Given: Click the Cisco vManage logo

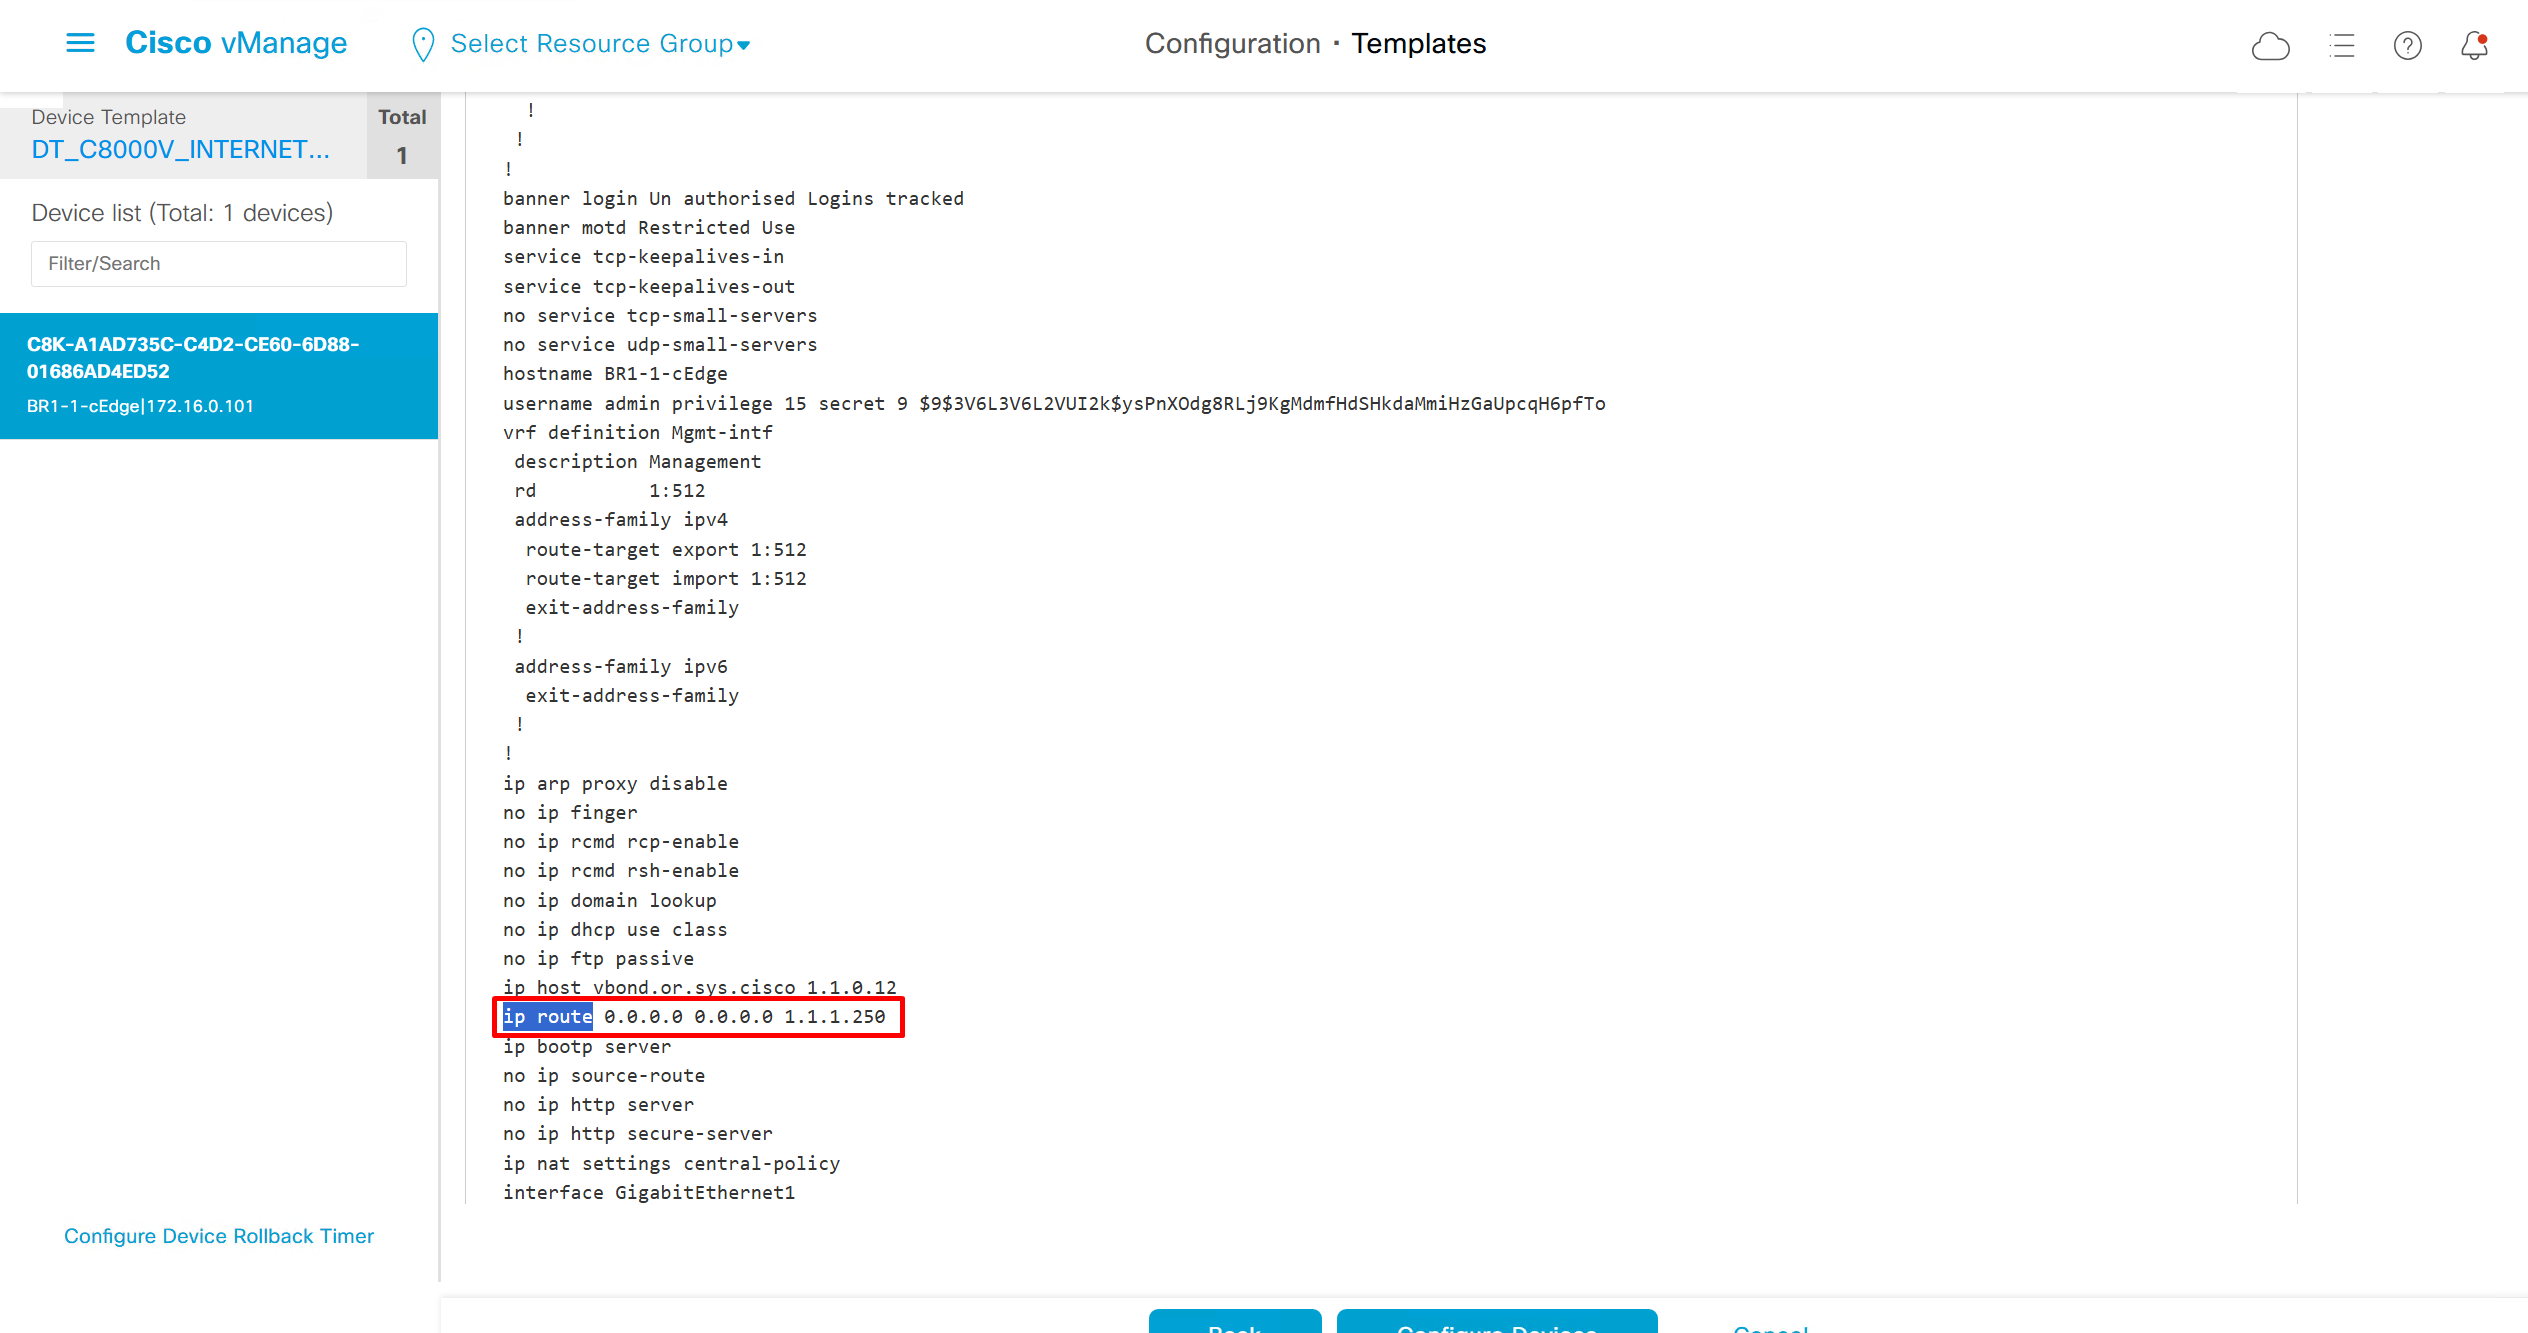Looking at the screenshot, I should click(x=236, y=43).
